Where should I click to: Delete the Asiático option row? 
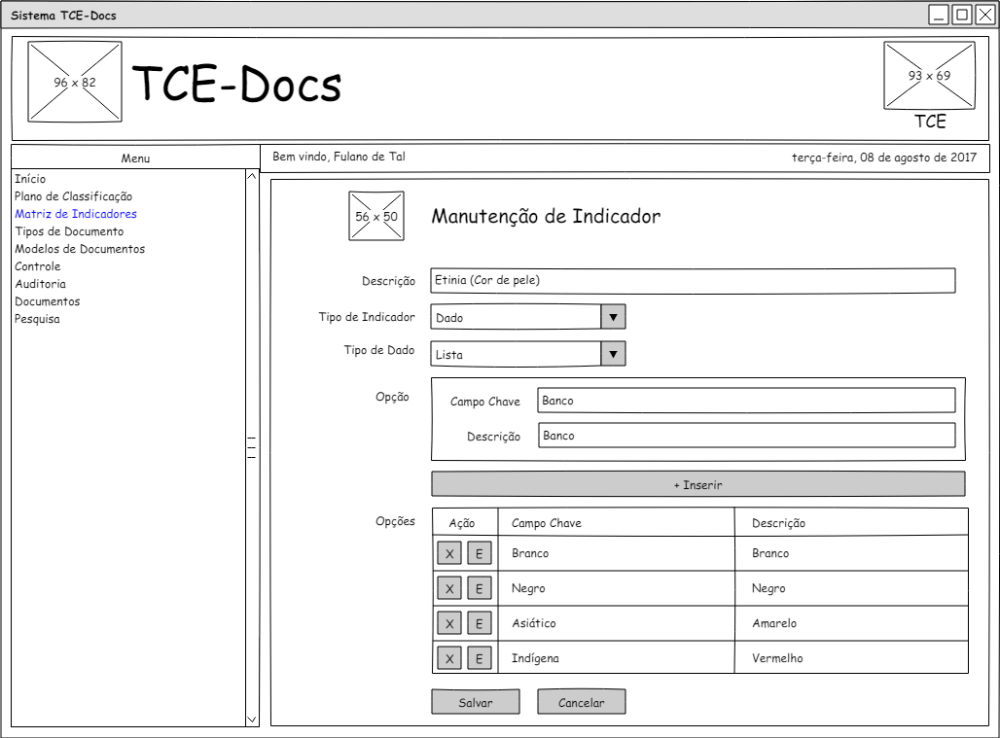click(x=450, y=624)
